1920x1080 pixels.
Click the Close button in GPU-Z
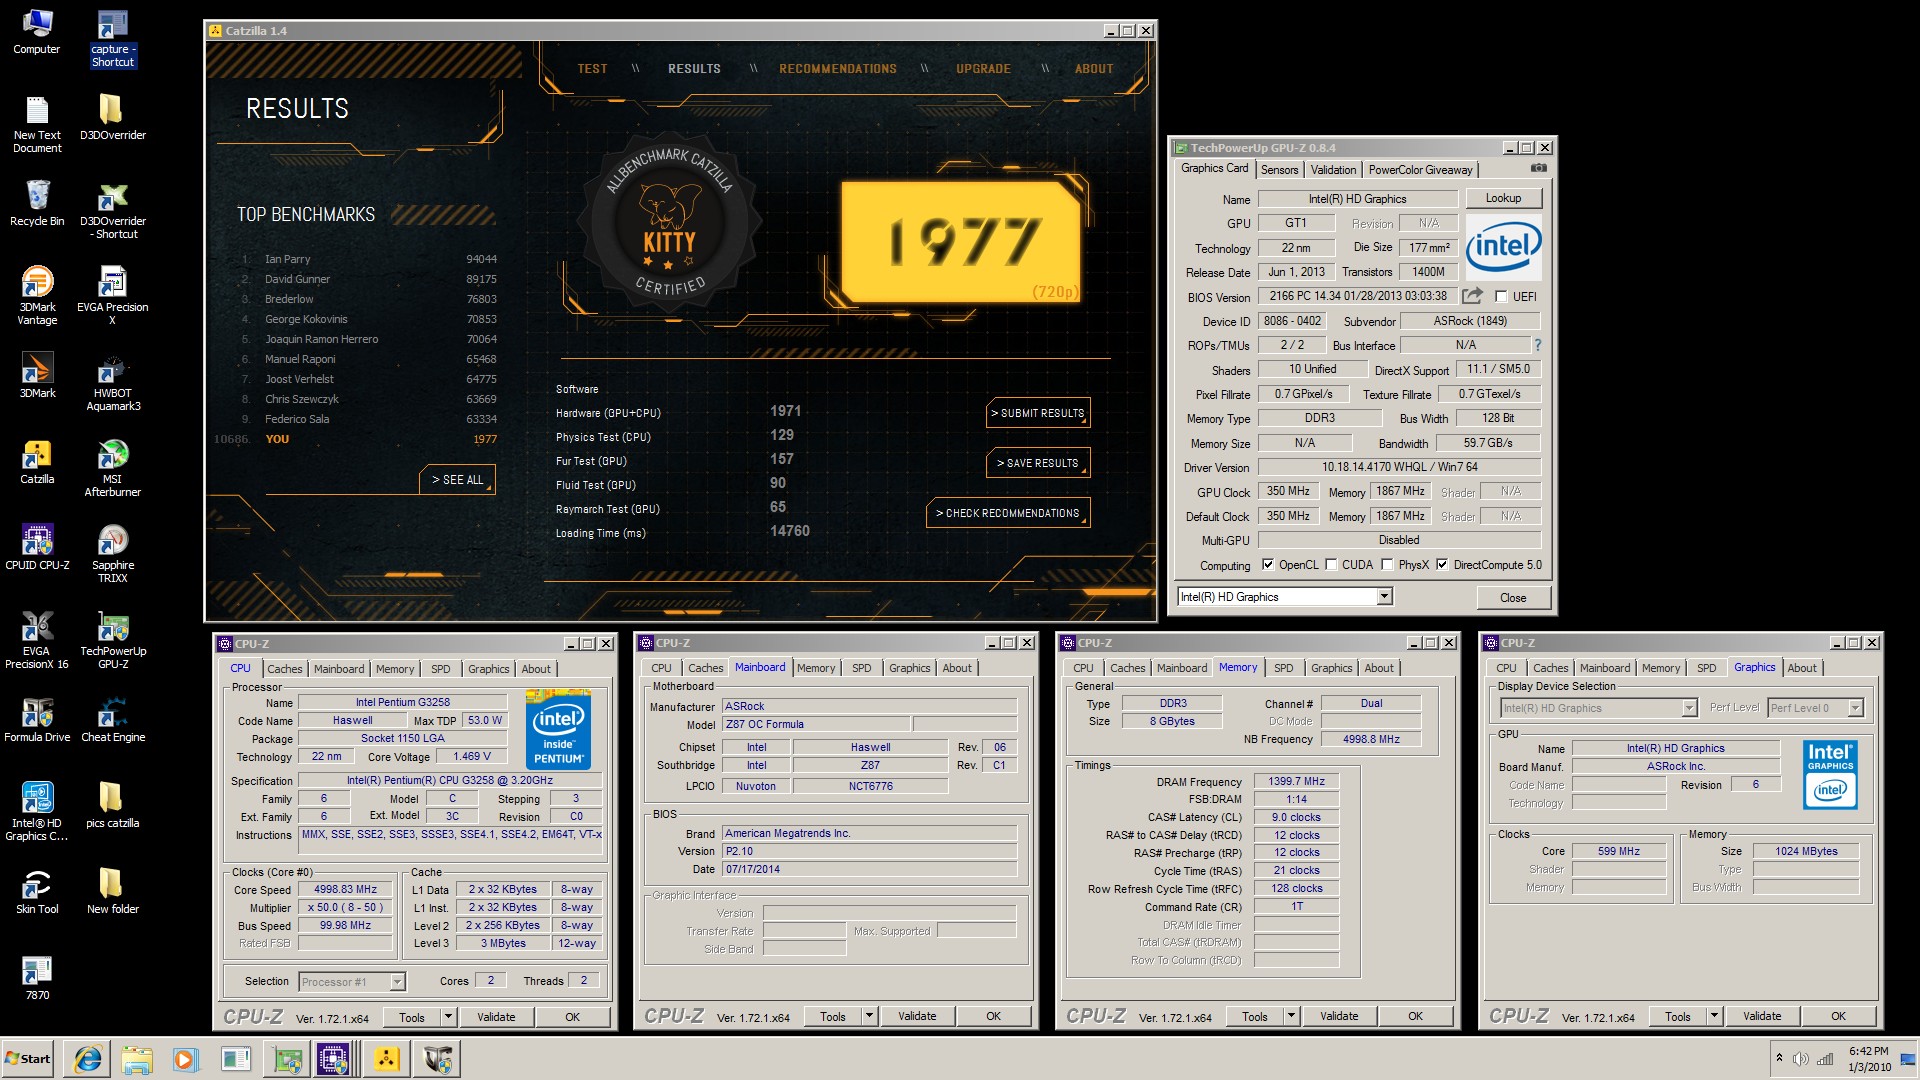point(1513,598)
